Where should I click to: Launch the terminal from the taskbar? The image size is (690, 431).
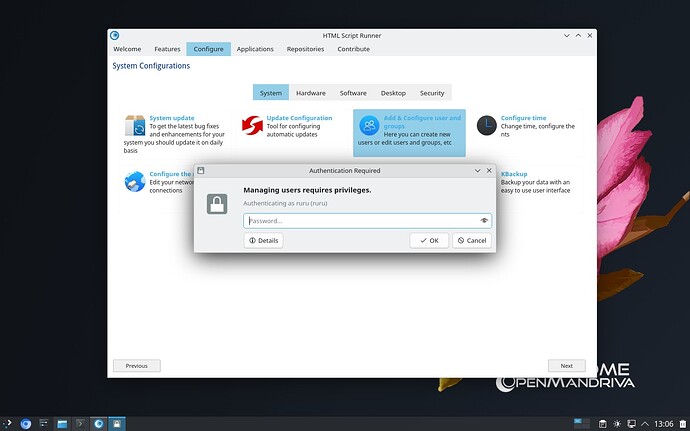coord(80,423)
